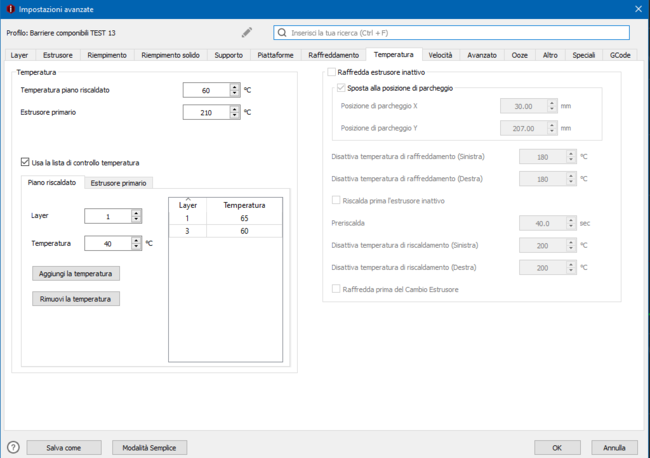
Task: Enable 'Raffredda estrusore inattivo' checkbox
Action: pos(332,73)
